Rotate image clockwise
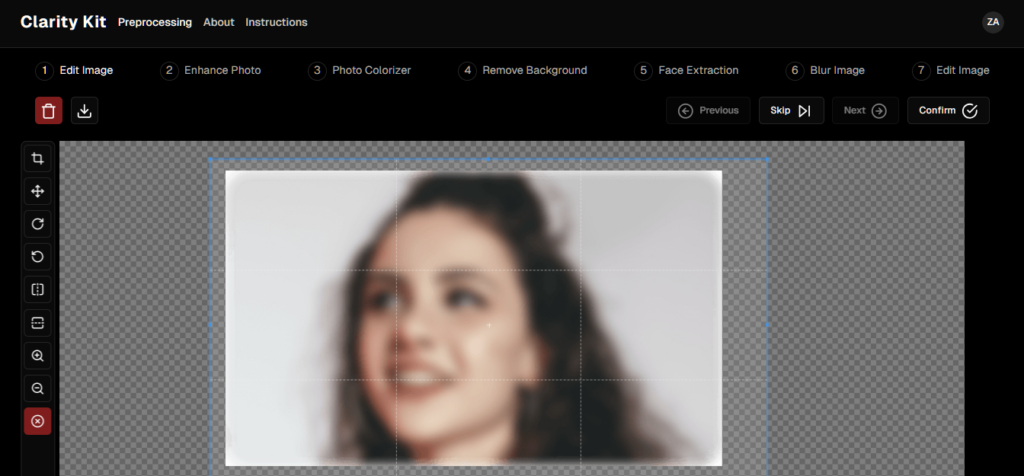Viewport: 1024px width, 476px height. [x=38, y=224]
